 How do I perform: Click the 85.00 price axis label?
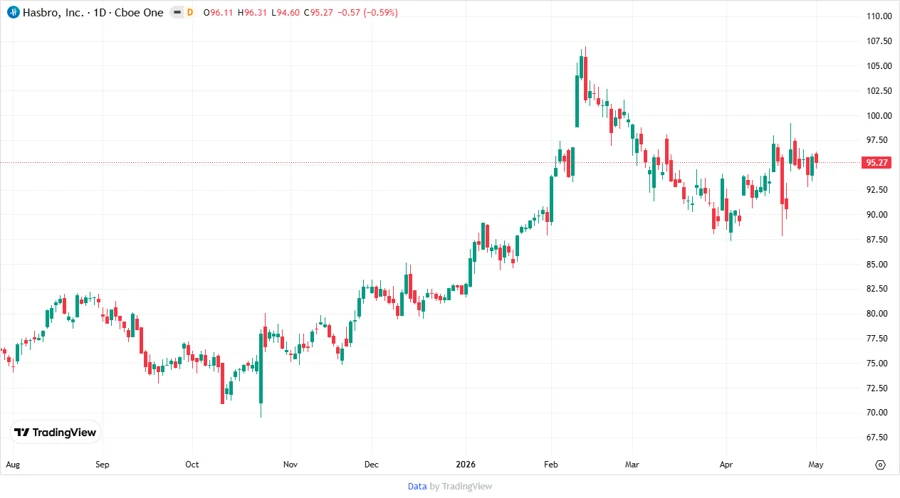pos(879,264)
